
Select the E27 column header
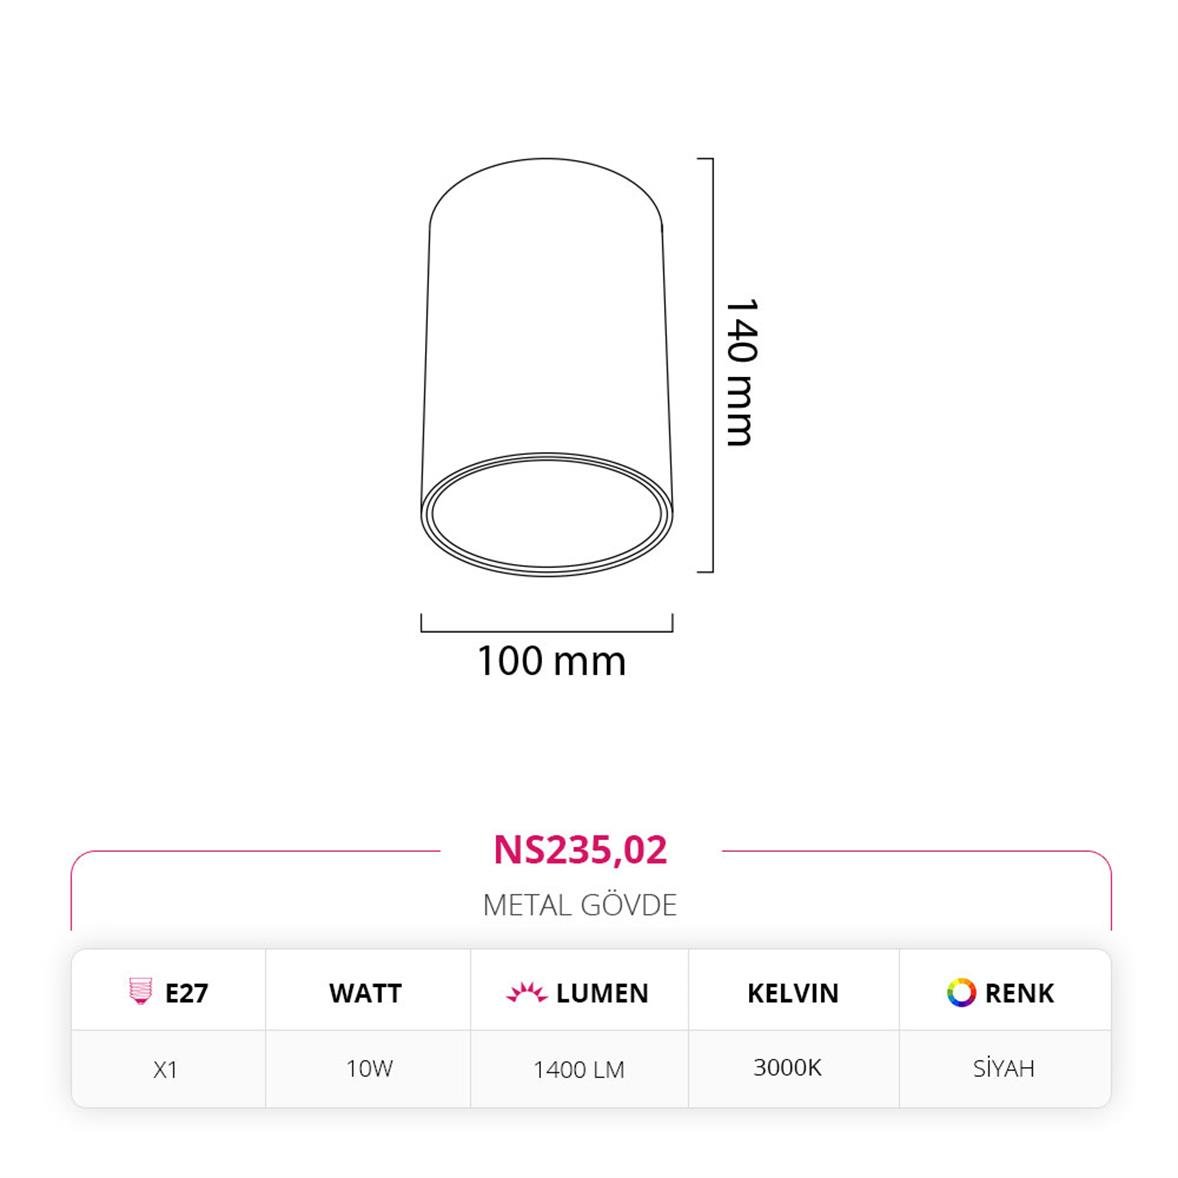pos(186,993)
